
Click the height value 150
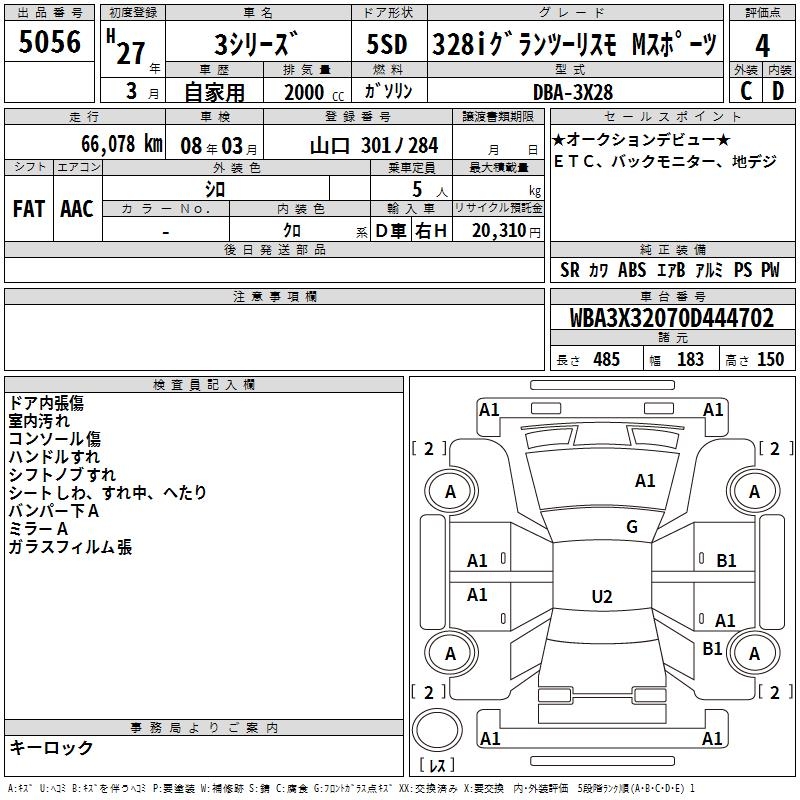(x=770, y=359)
